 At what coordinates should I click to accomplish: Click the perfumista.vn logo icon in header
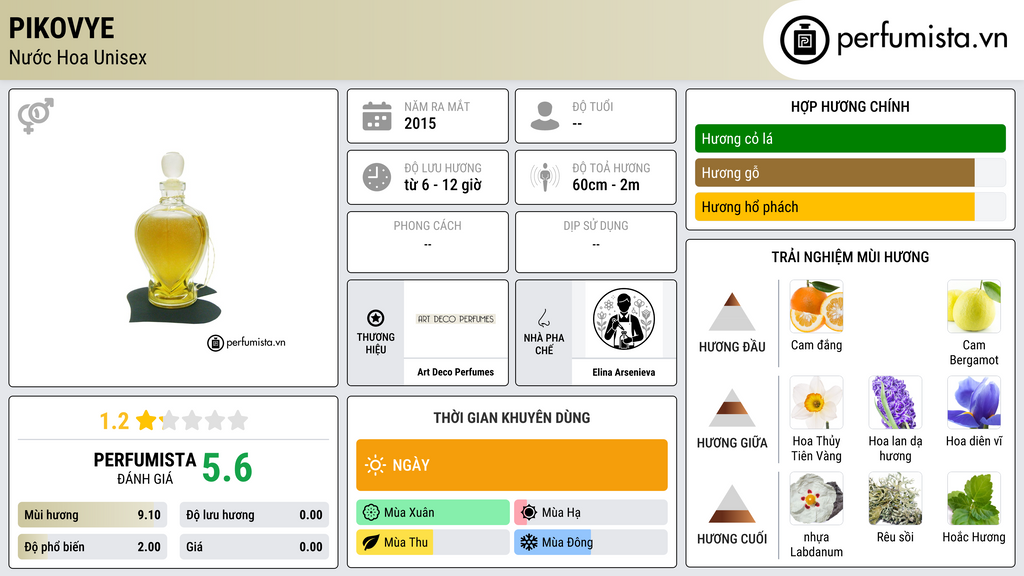click(804, 40)
